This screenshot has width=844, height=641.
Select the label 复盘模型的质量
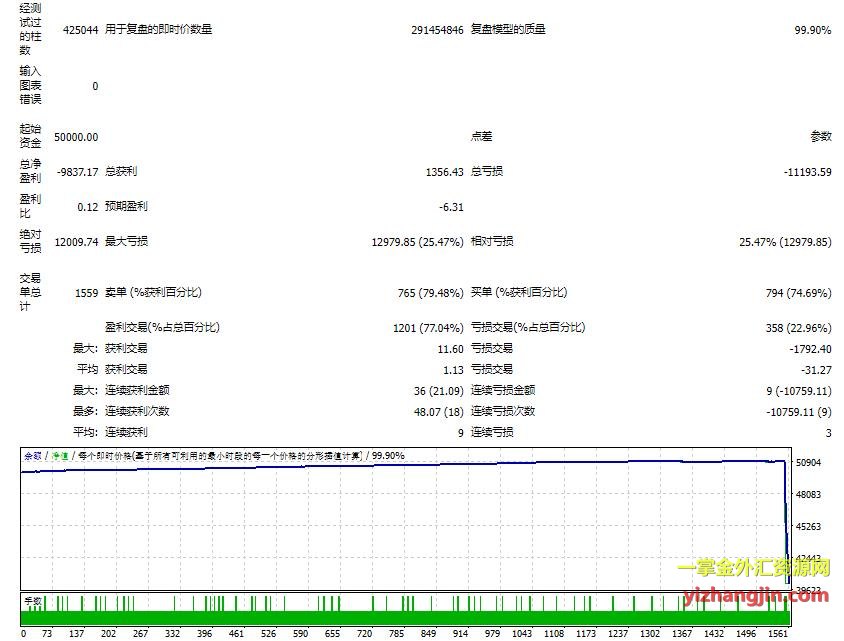click(x=508, y=30)
